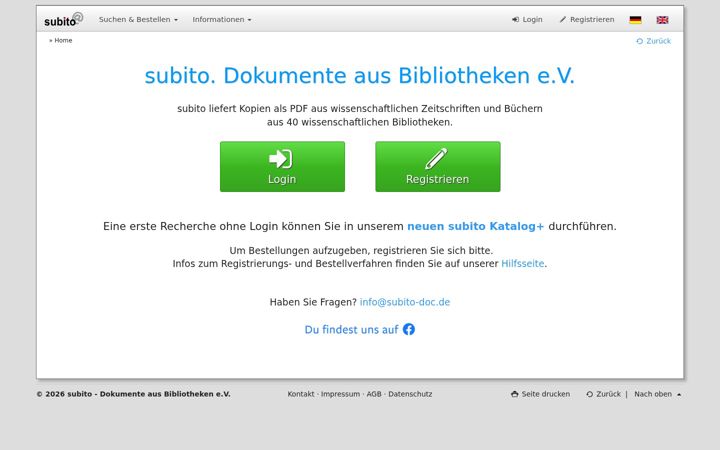Click Seite drucken in the footer
Screen dimensions: 720x450
tap(540, 394)
